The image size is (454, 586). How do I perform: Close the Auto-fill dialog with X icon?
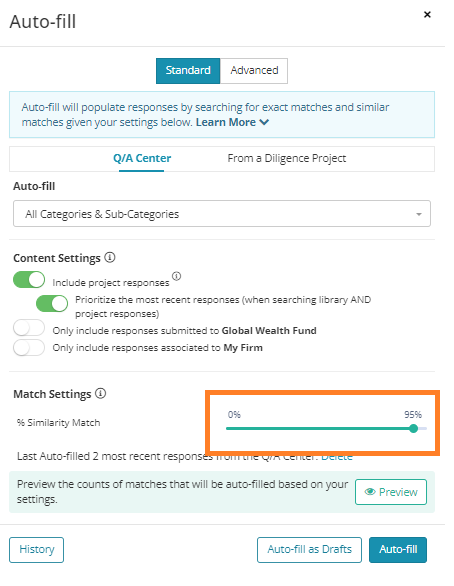coord(427,15)
